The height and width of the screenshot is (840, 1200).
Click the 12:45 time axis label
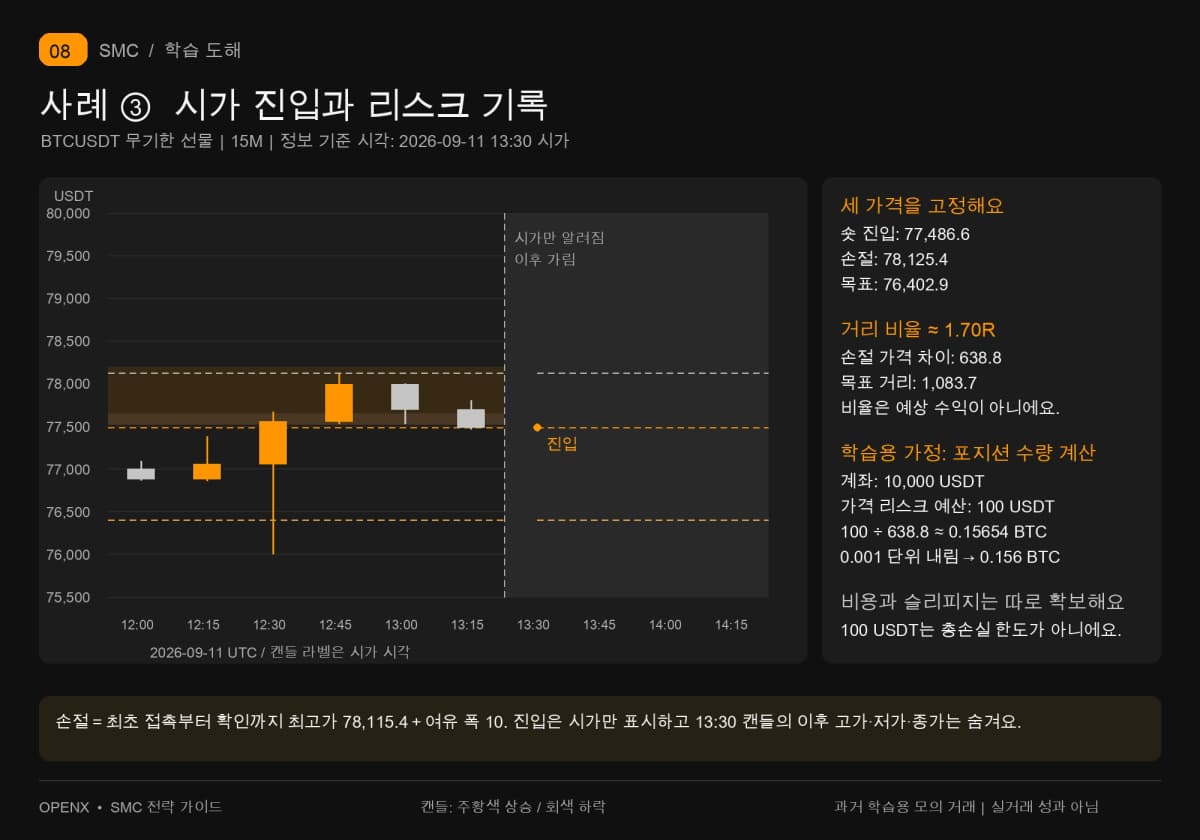pos(335,625)
